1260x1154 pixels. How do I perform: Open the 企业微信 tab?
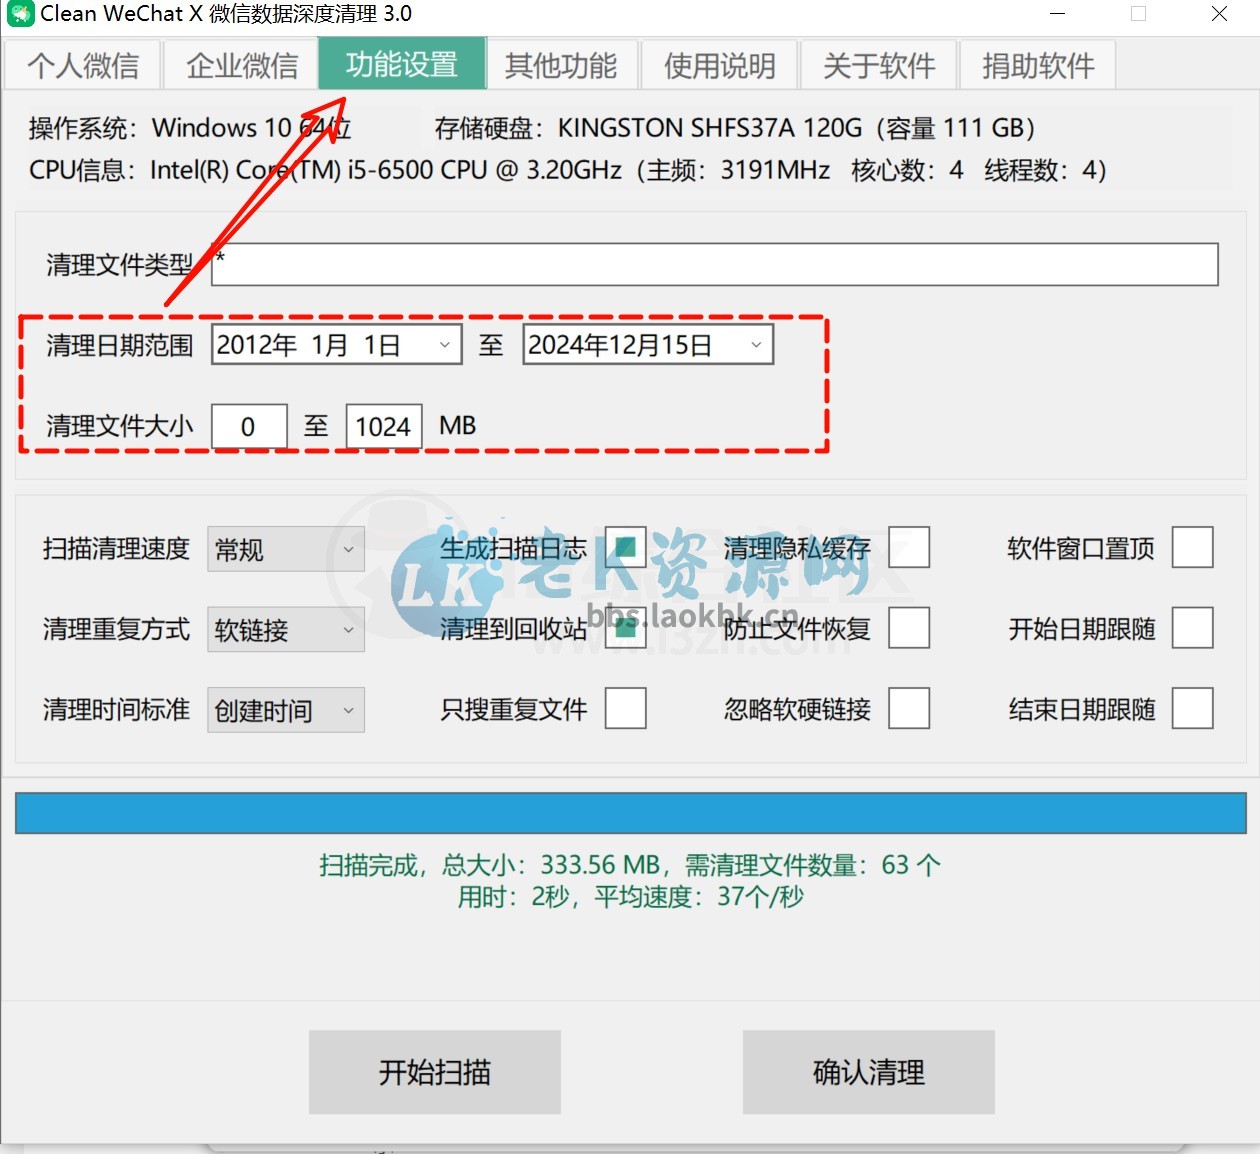click(242, 66)
